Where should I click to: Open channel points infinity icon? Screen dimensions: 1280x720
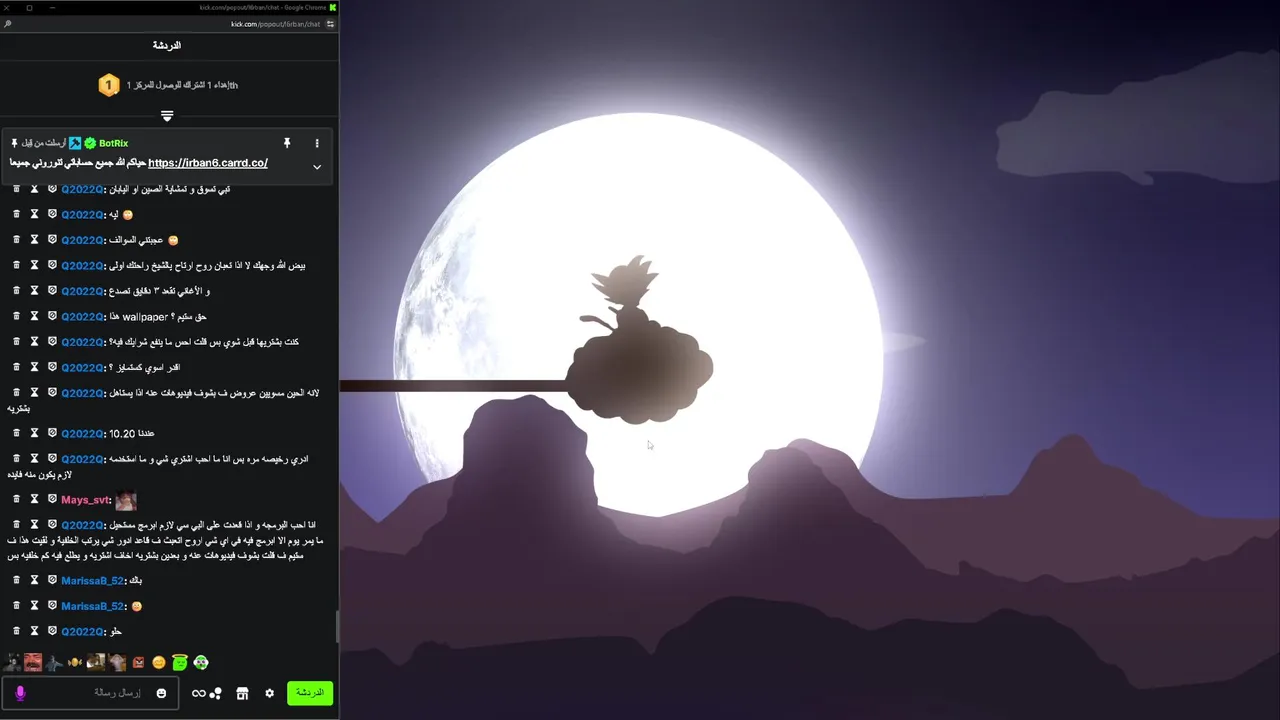(198, 693)
